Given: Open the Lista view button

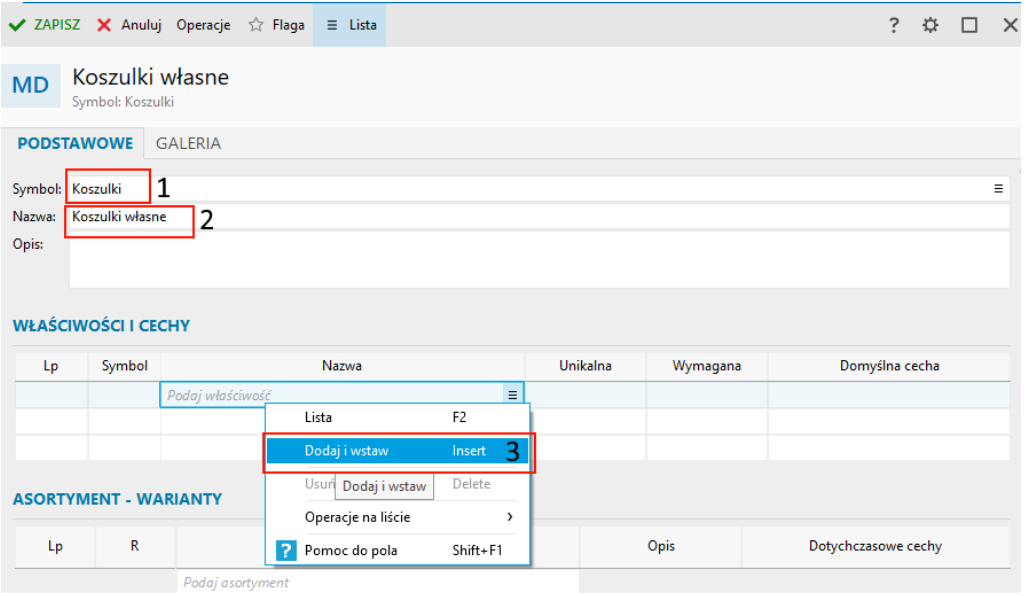Looking at the screenshot, I should [x=349, y=25].
